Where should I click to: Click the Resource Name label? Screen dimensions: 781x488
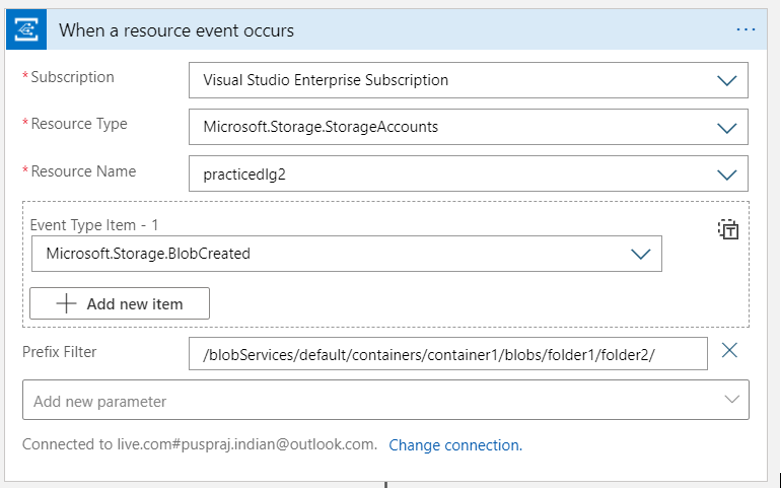(x=83, y=171)
